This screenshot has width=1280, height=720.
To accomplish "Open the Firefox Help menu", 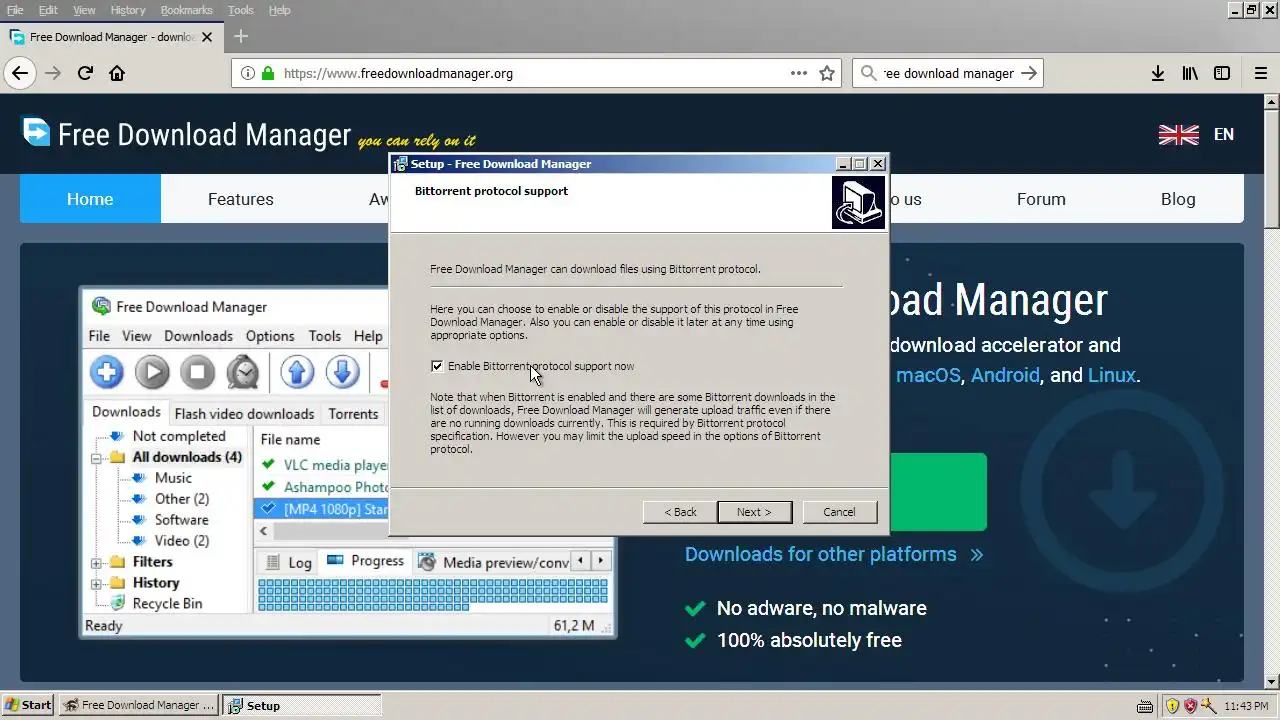I will point(280,10).
